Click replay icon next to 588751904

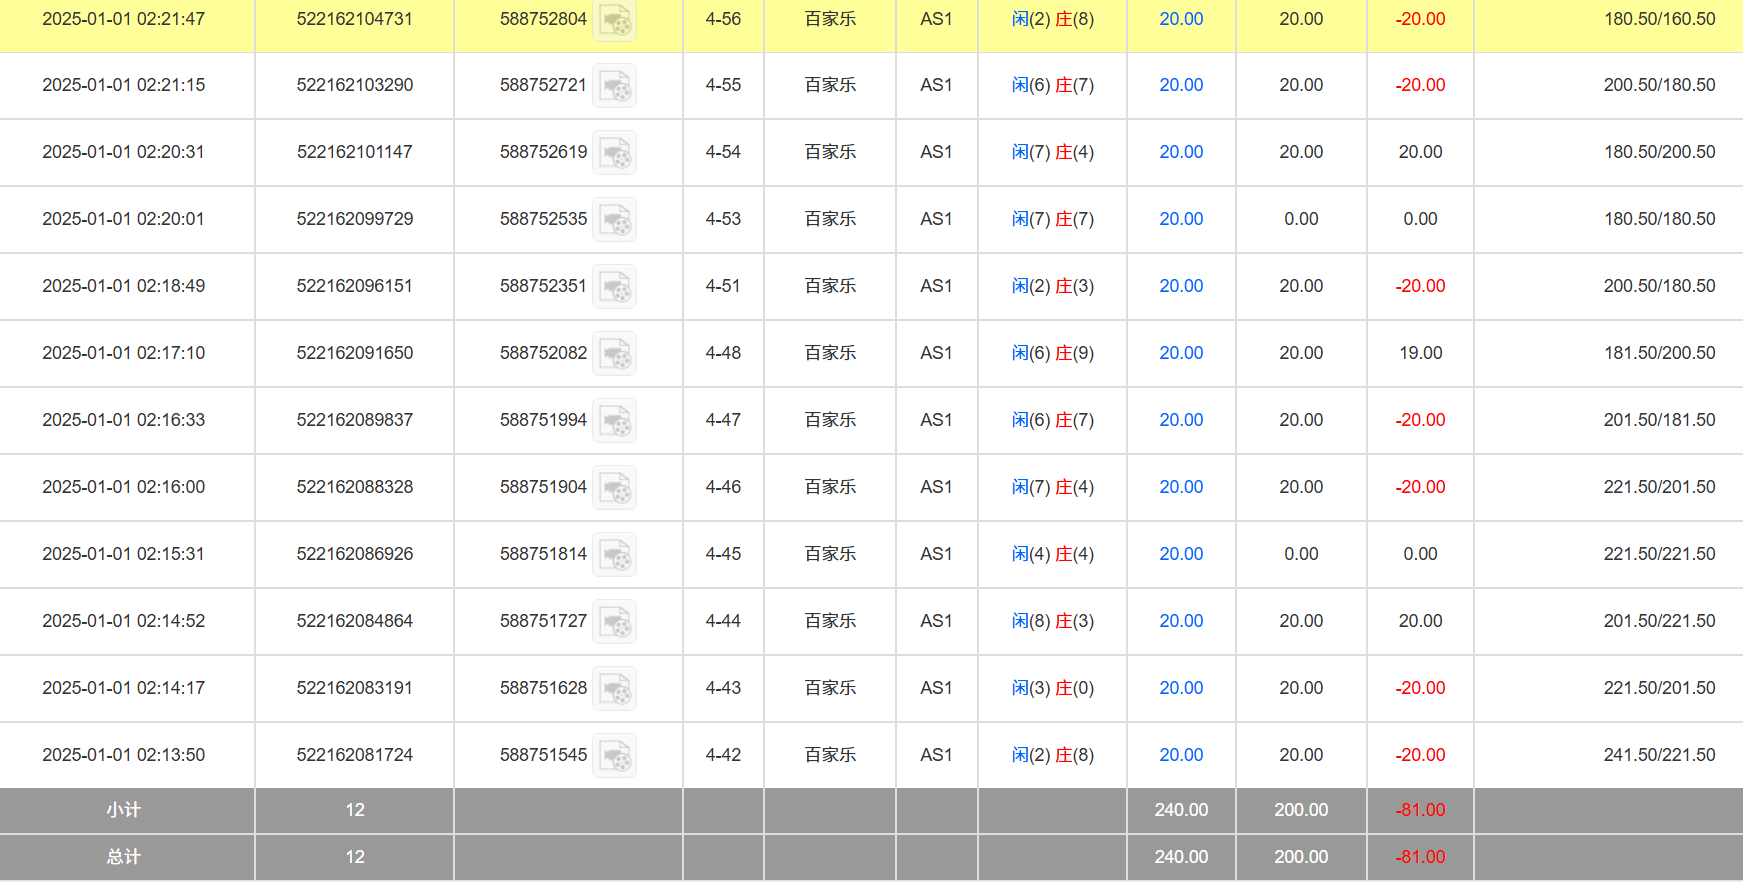pos(614,488)
